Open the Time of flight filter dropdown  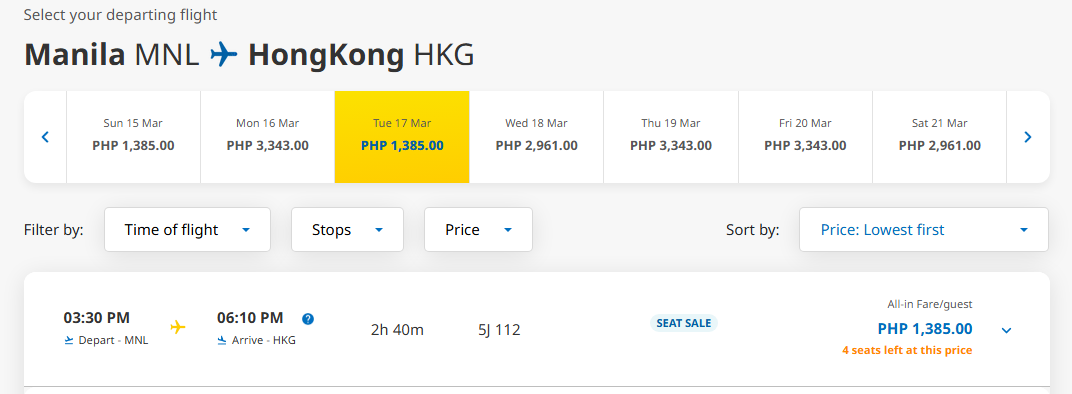pyautogui.click(x=187, y=230)
